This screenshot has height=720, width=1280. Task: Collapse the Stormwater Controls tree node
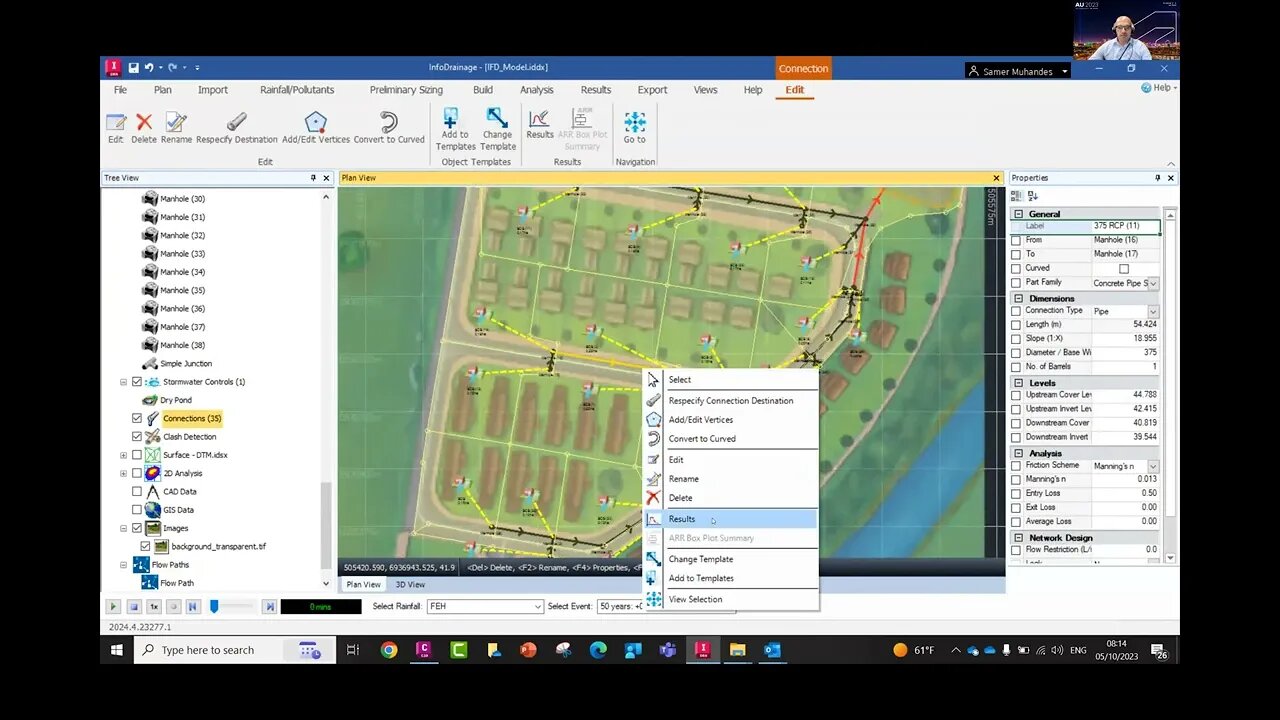tap(124, 382)
